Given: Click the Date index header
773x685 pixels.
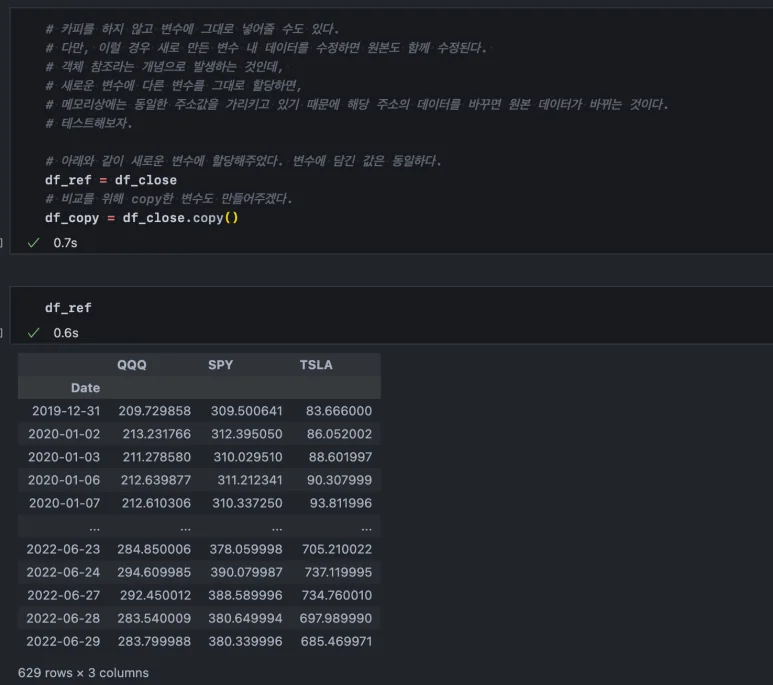Looking at the screenshot, I should tap(85, 388).
